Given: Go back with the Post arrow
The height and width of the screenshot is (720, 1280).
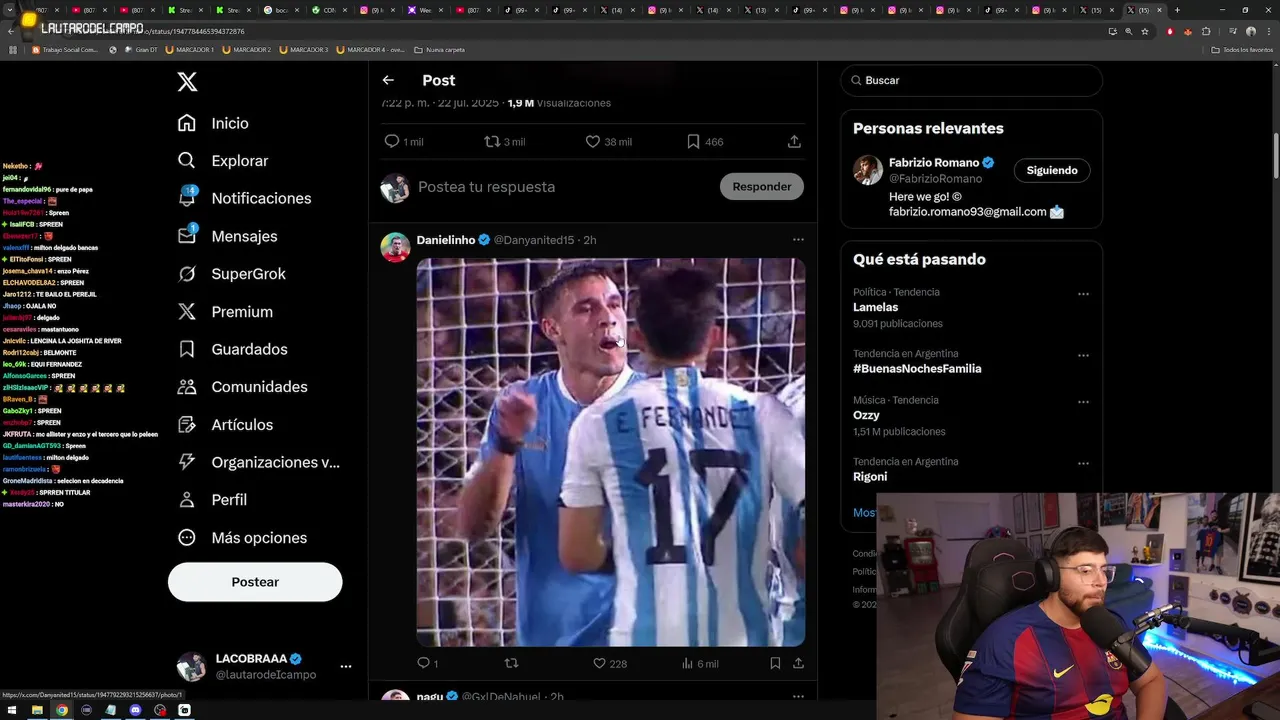Looking at the screenshot, I should [388, 80].
